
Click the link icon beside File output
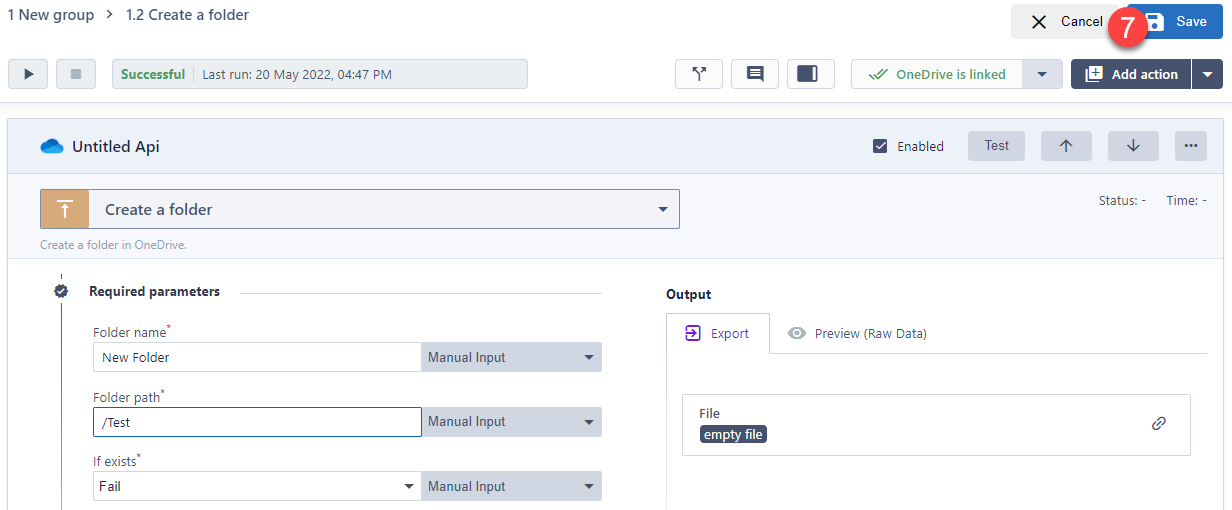coord(1159,423)
